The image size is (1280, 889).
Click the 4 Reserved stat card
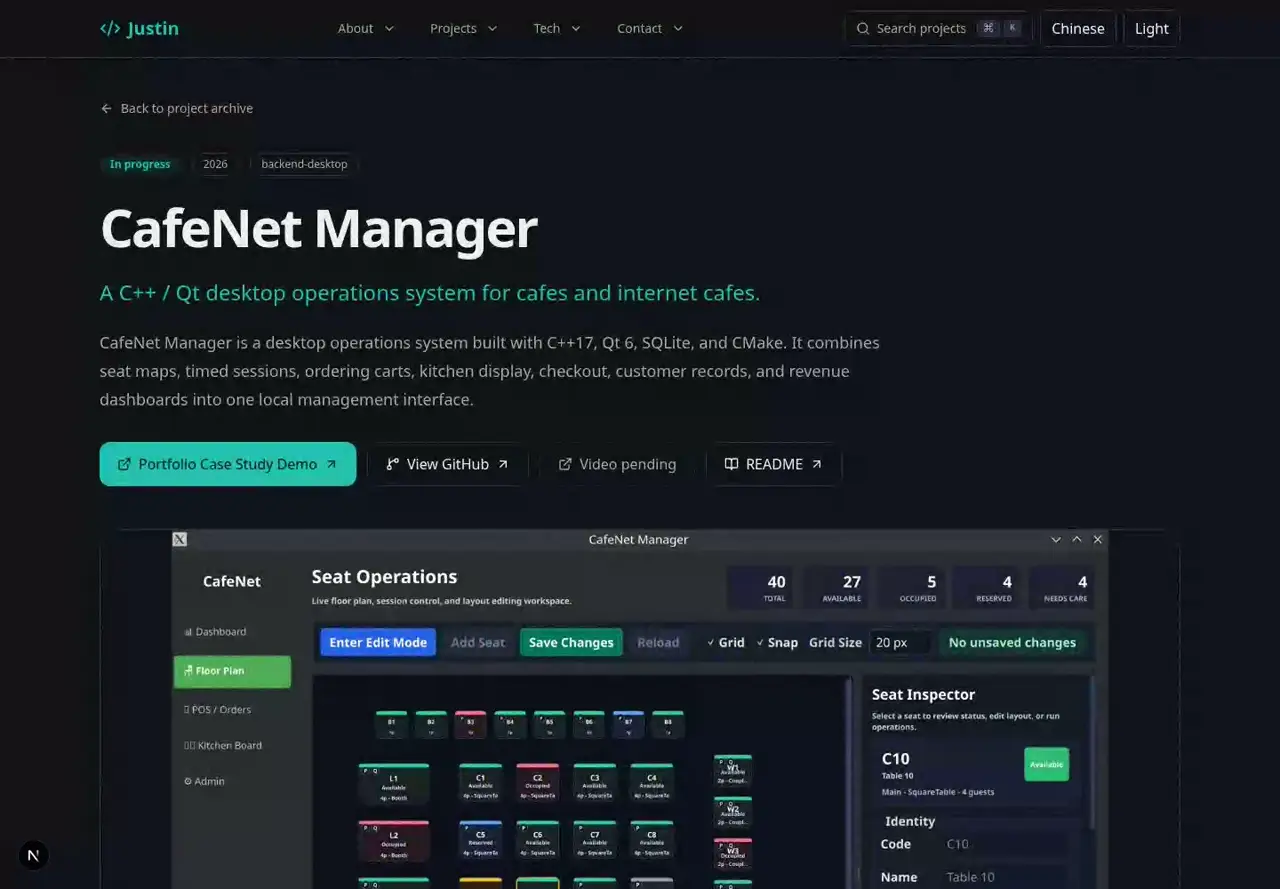point(988,588)
